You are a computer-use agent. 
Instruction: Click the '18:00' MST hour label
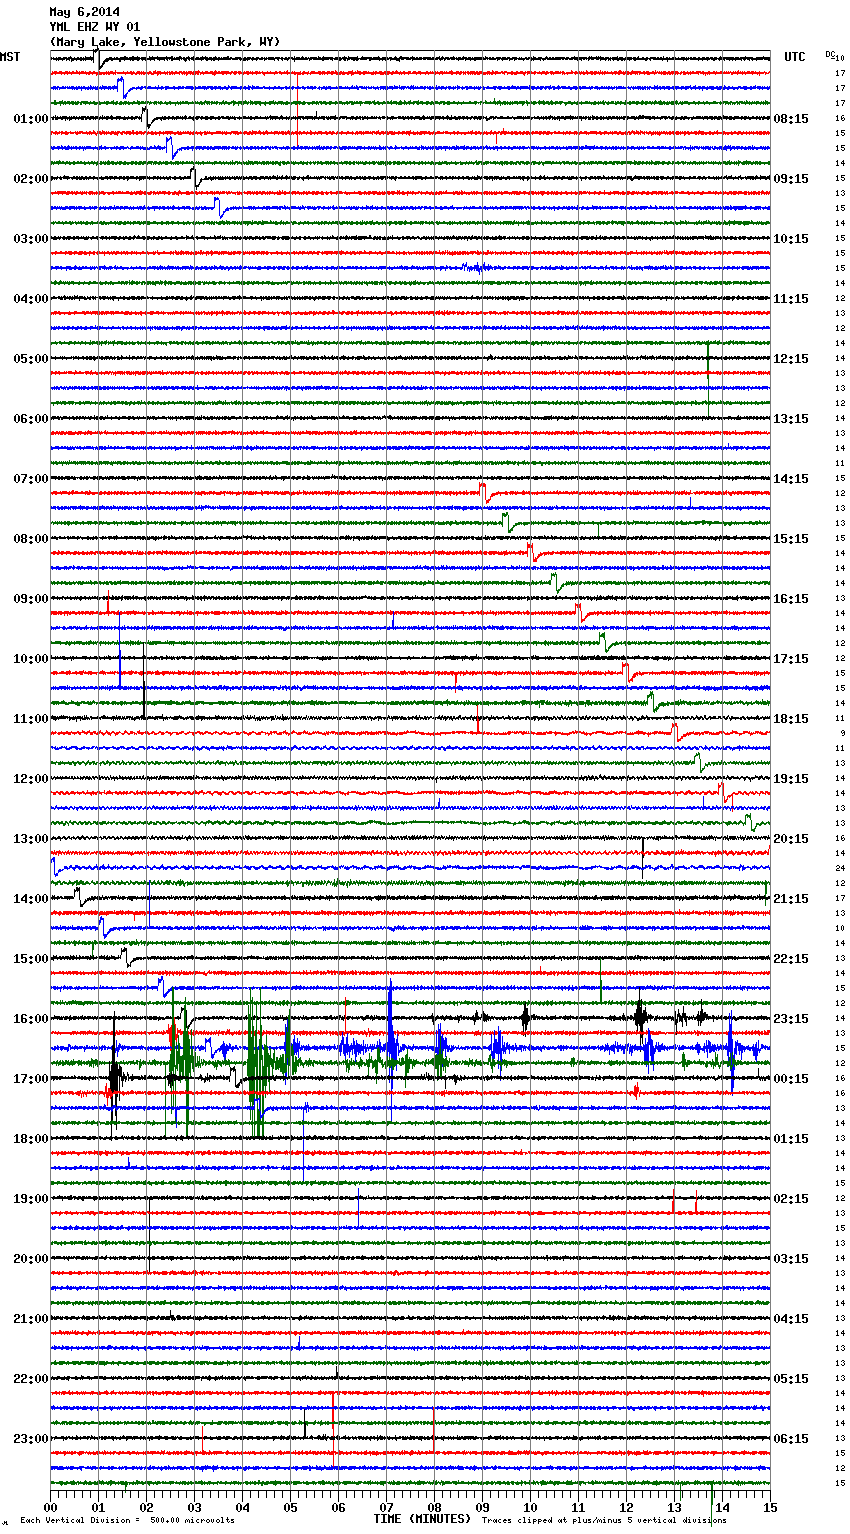(x=30, y=1139)
